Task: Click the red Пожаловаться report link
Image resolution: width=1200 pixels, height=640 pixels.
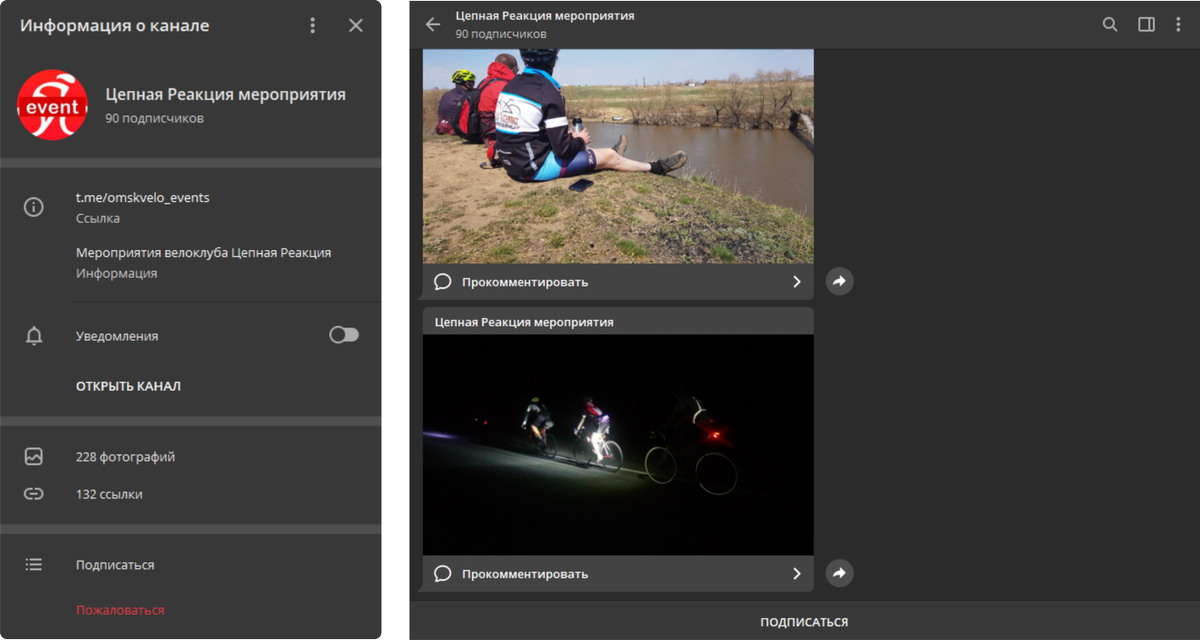Action: click(x=120, y=610)
